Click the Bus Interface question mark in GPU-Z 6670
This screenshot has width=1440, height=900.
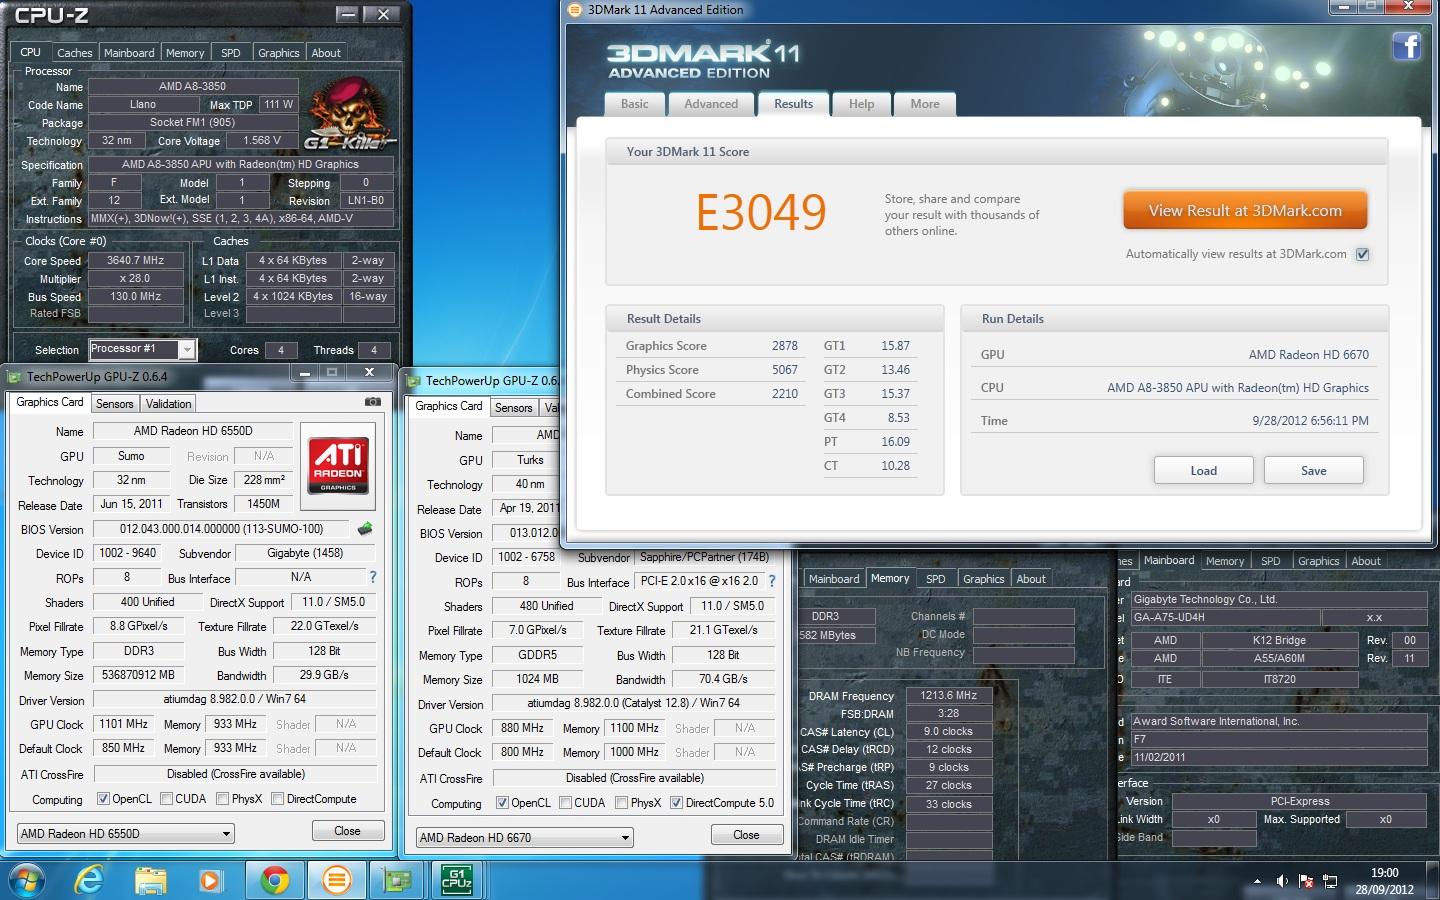pos(772,581)
